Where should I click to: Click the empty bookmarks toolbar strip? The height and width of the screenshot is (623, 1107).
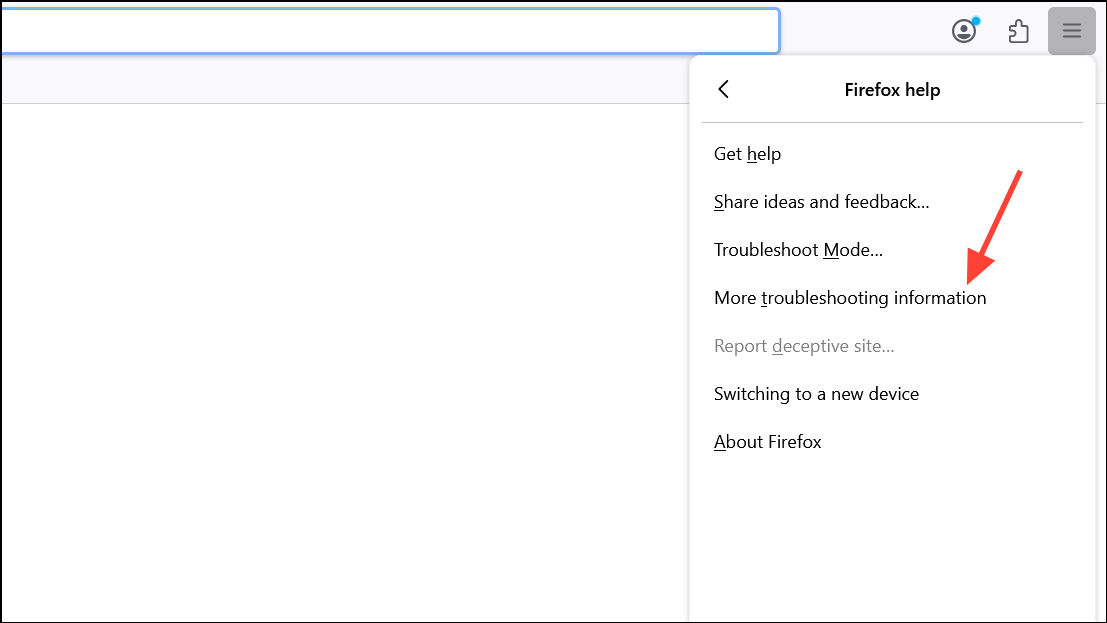pos(340,81)
